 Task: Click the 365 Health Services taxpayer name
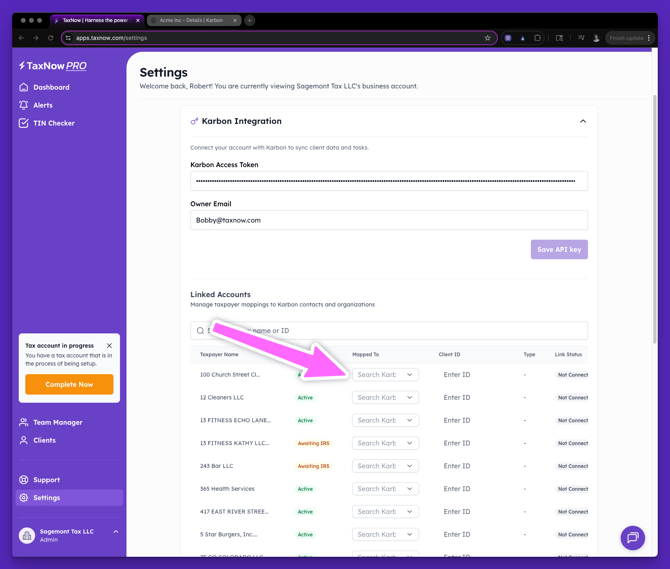(227, 489)
